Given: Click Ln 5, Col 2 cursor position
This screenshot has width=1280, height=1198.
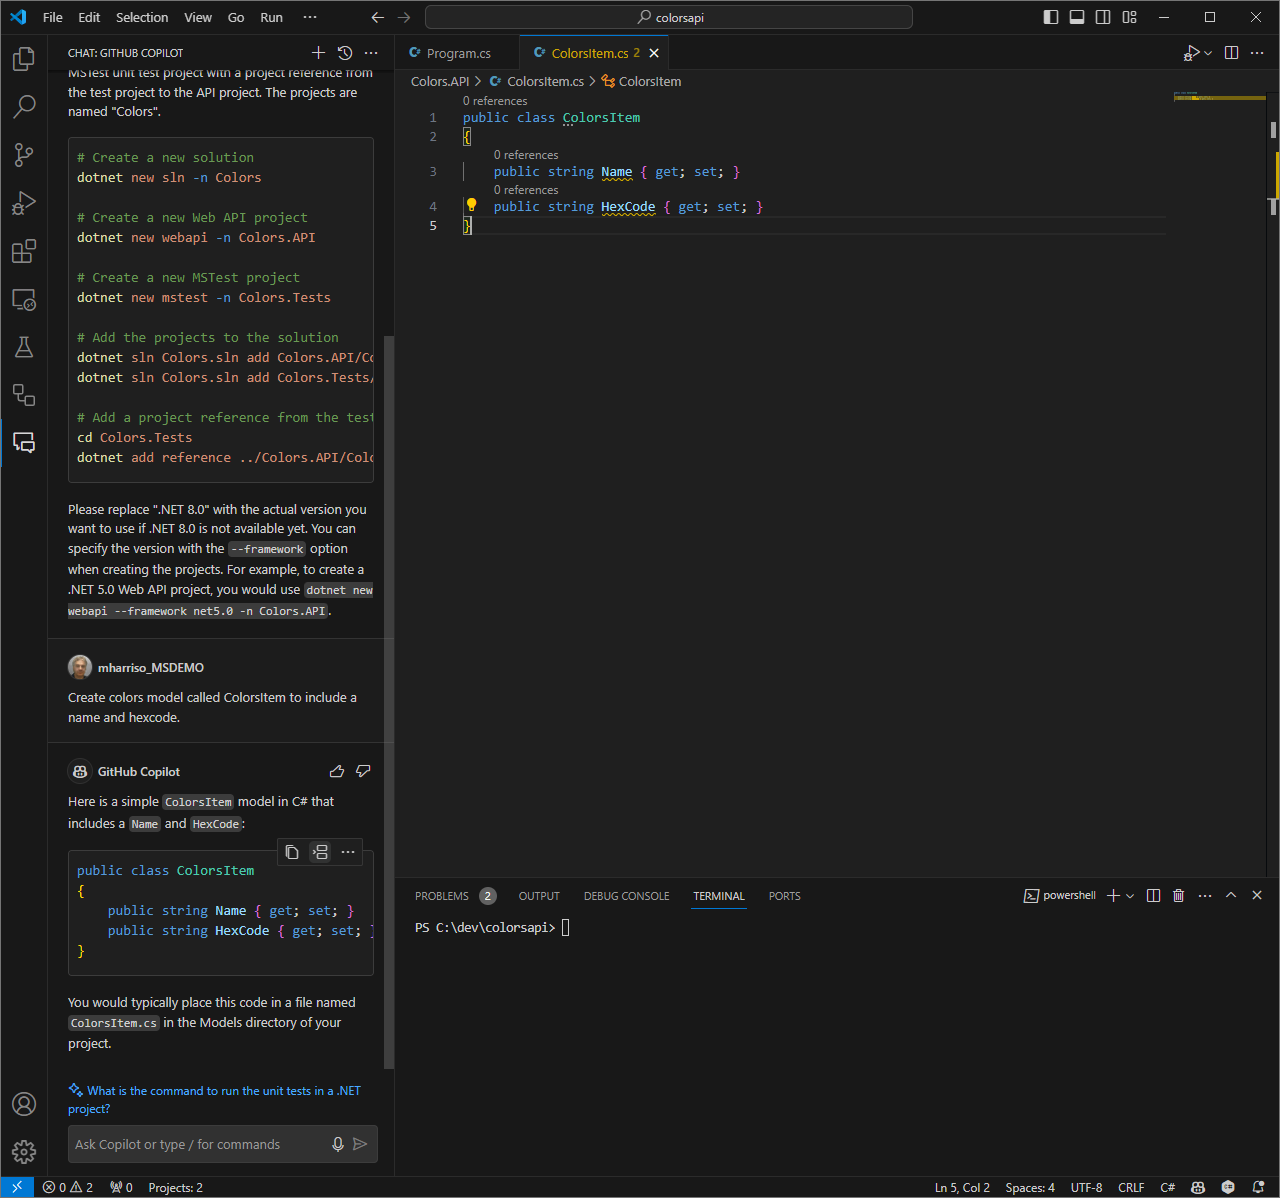Looking at the screenshot, I should [962, 1187].
